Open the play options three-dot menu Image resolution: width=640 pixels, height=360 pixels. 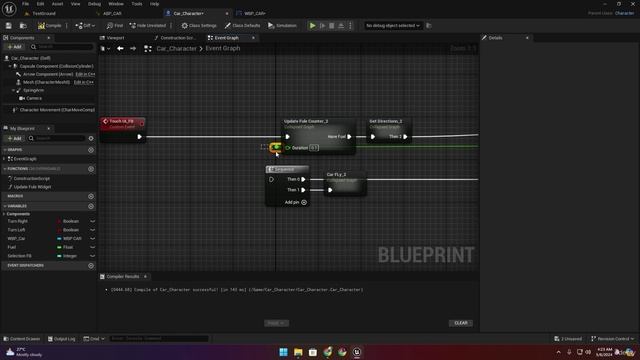point(350,26)
